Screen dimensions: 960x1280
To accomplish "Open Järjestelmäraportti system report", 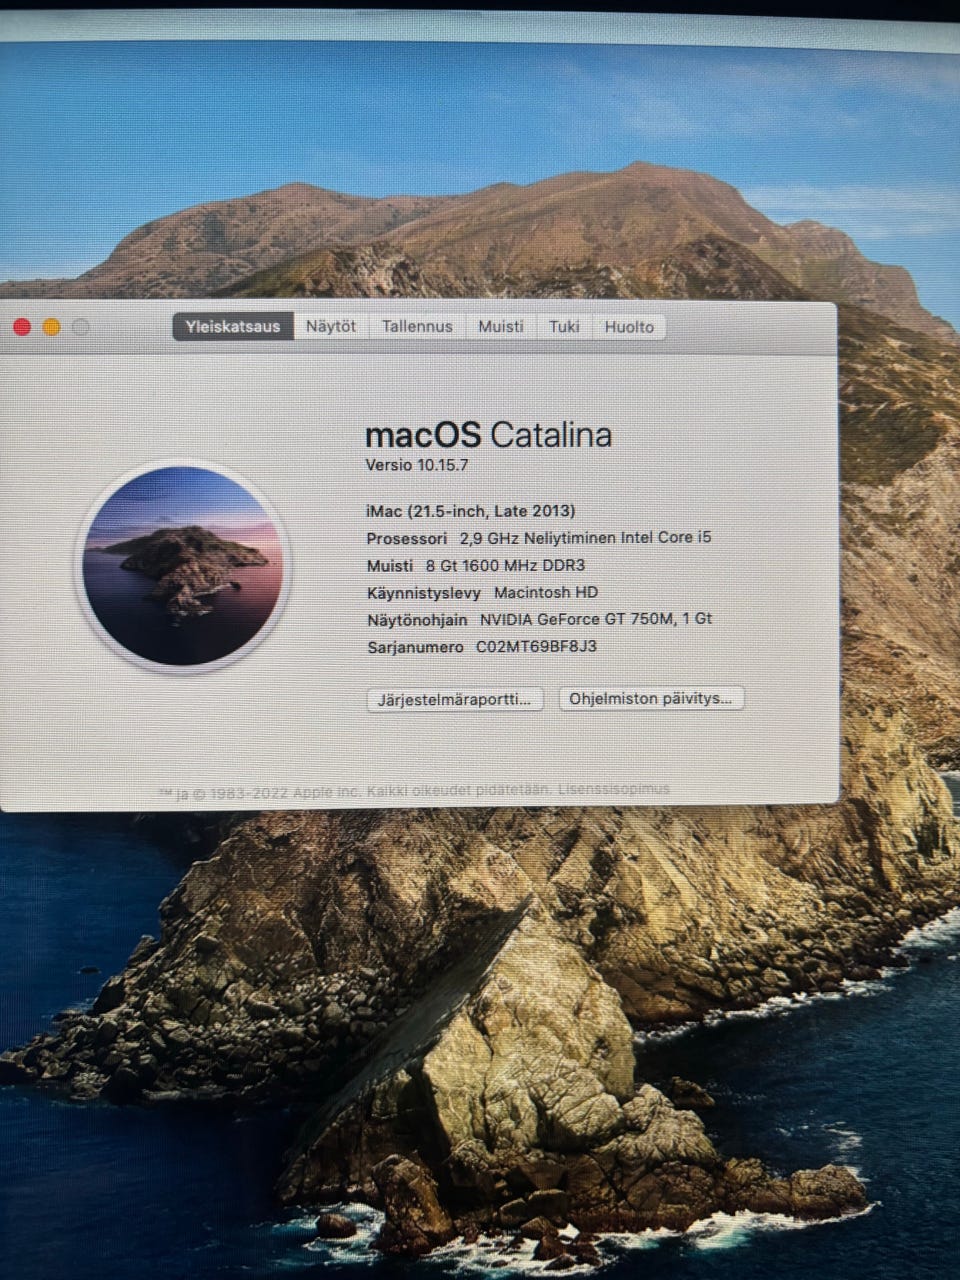I will coord(455,699).
